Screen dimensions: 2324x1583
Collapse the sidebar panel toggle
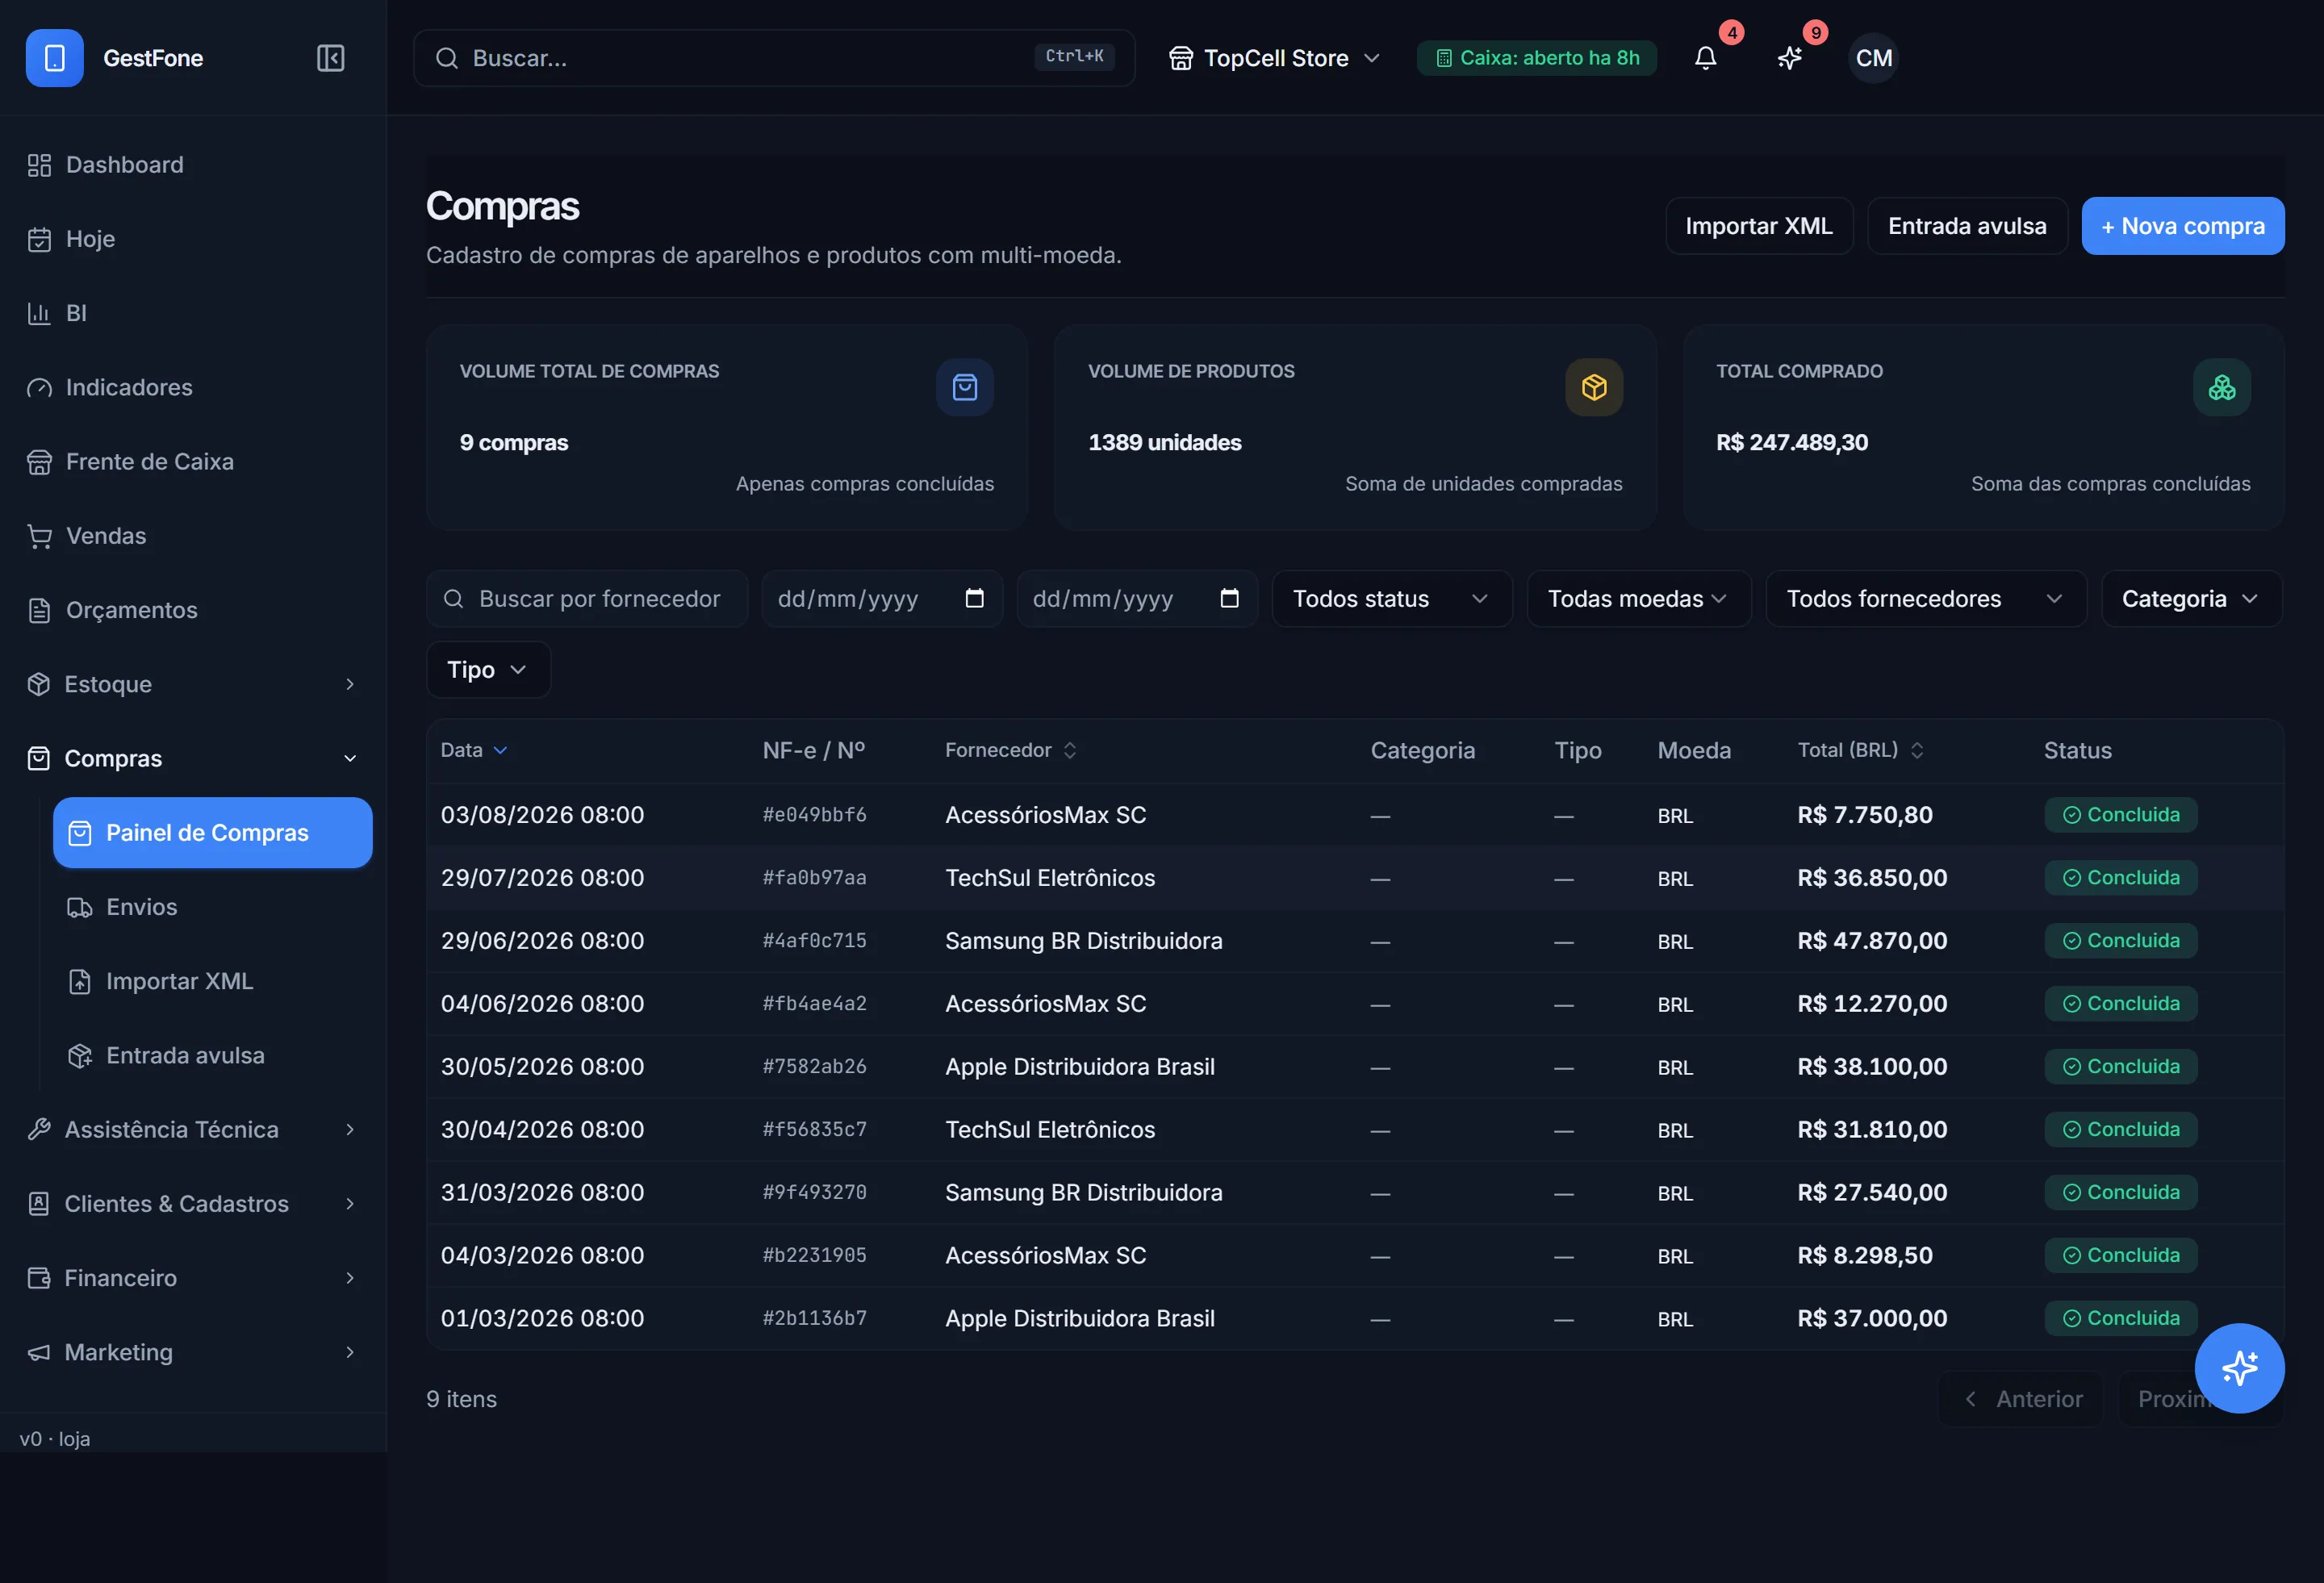pyautogui.click(x=330, y=58)
